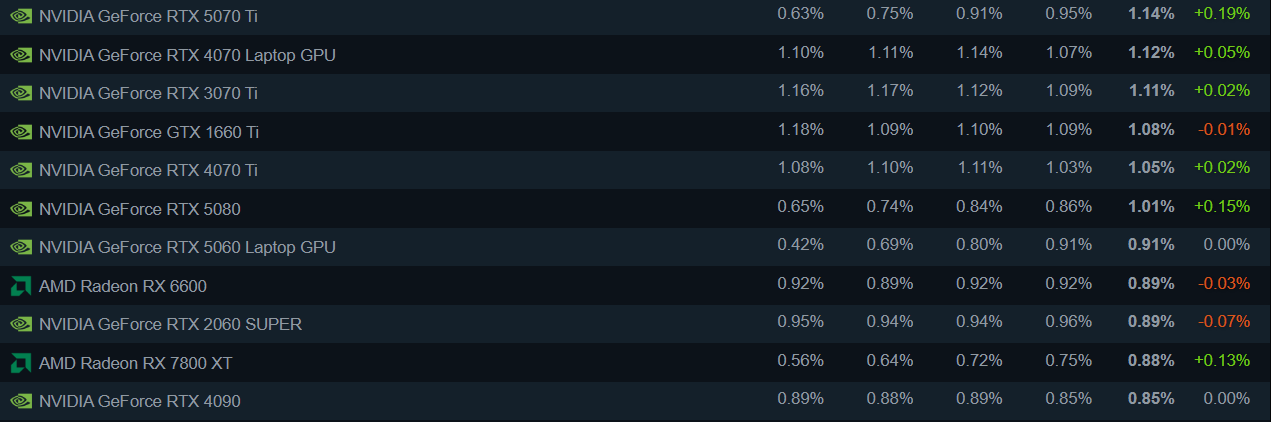Click the 1.18% value in GTX 1660 Ti row
This screenshot has width=1271, height=422.
click(x=800, y=130)
